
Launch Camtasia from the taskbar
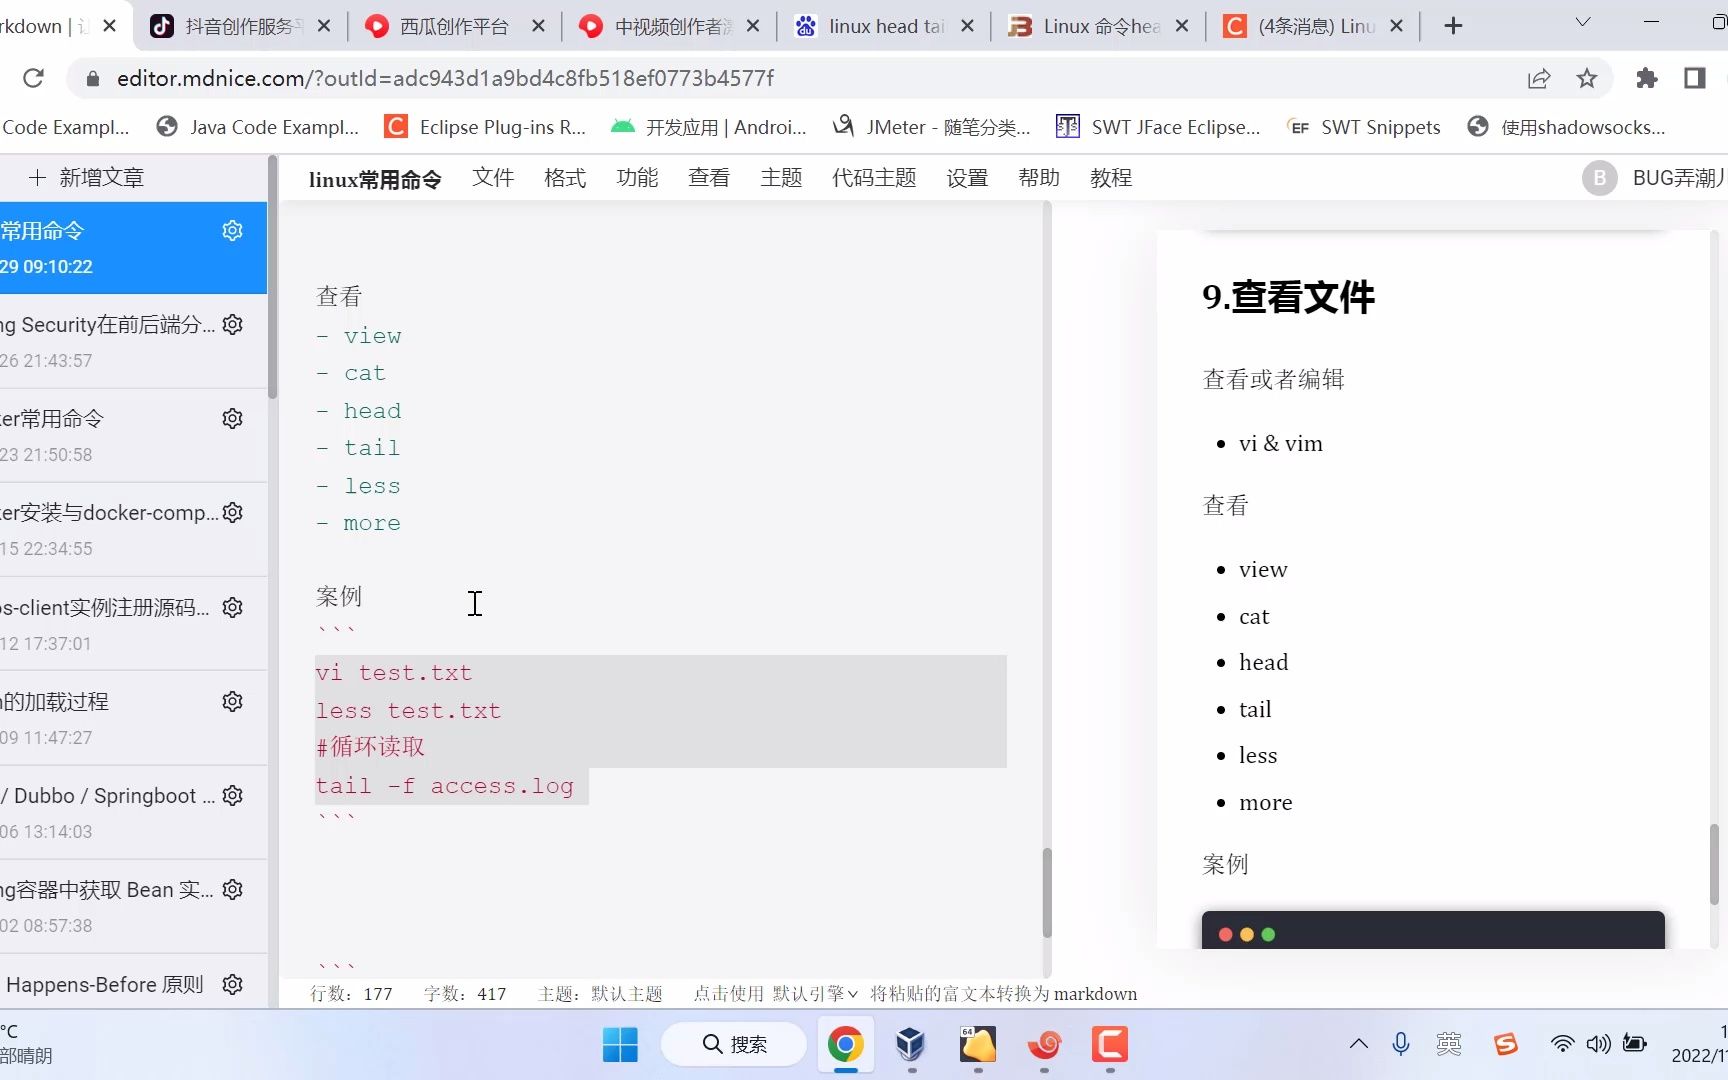1109,1044
